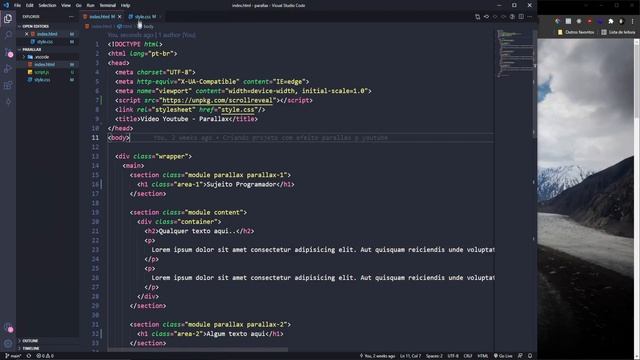
Task: Switch to the style.css editor tab
Action: 143,17
